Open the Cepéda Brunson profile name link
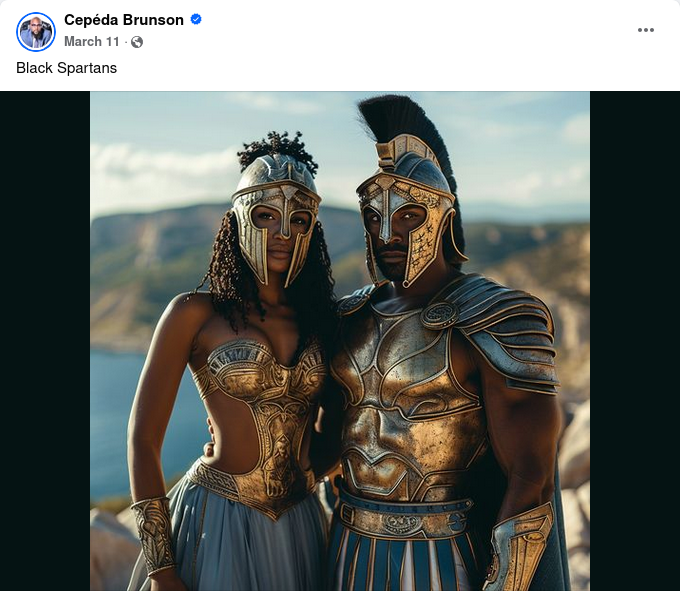Image resolution: width=680 pixels, height=591 pixels. click(124, 20)
